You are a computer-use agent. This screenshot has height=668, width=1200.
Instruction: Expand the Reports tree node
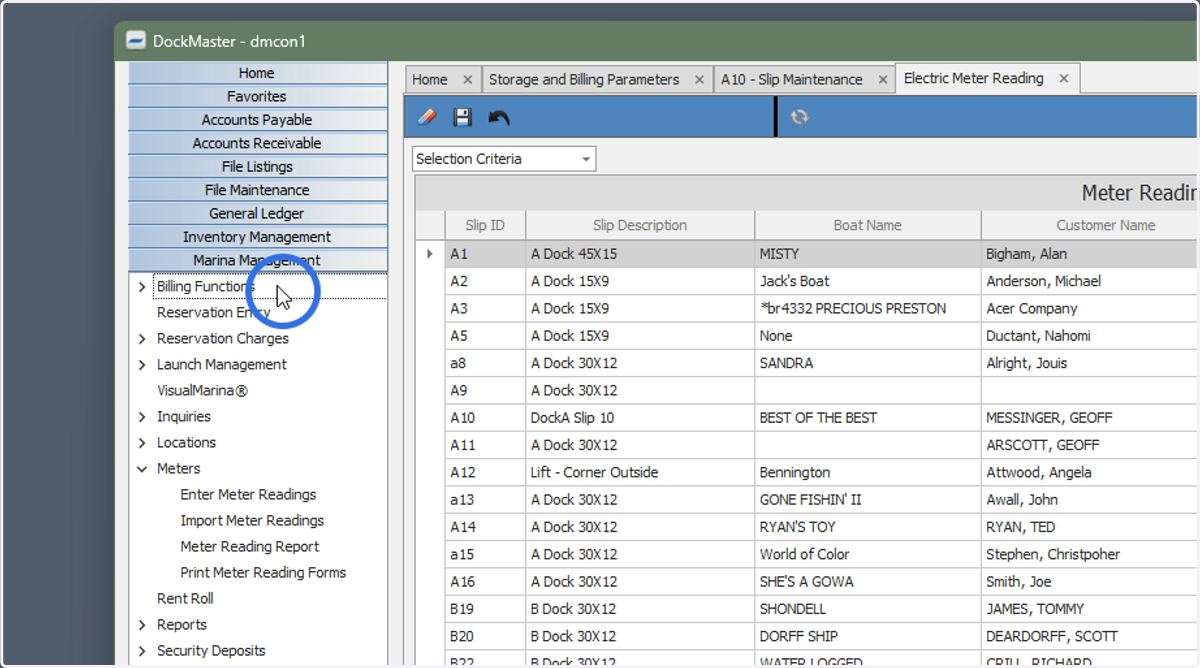pos(142,625)
